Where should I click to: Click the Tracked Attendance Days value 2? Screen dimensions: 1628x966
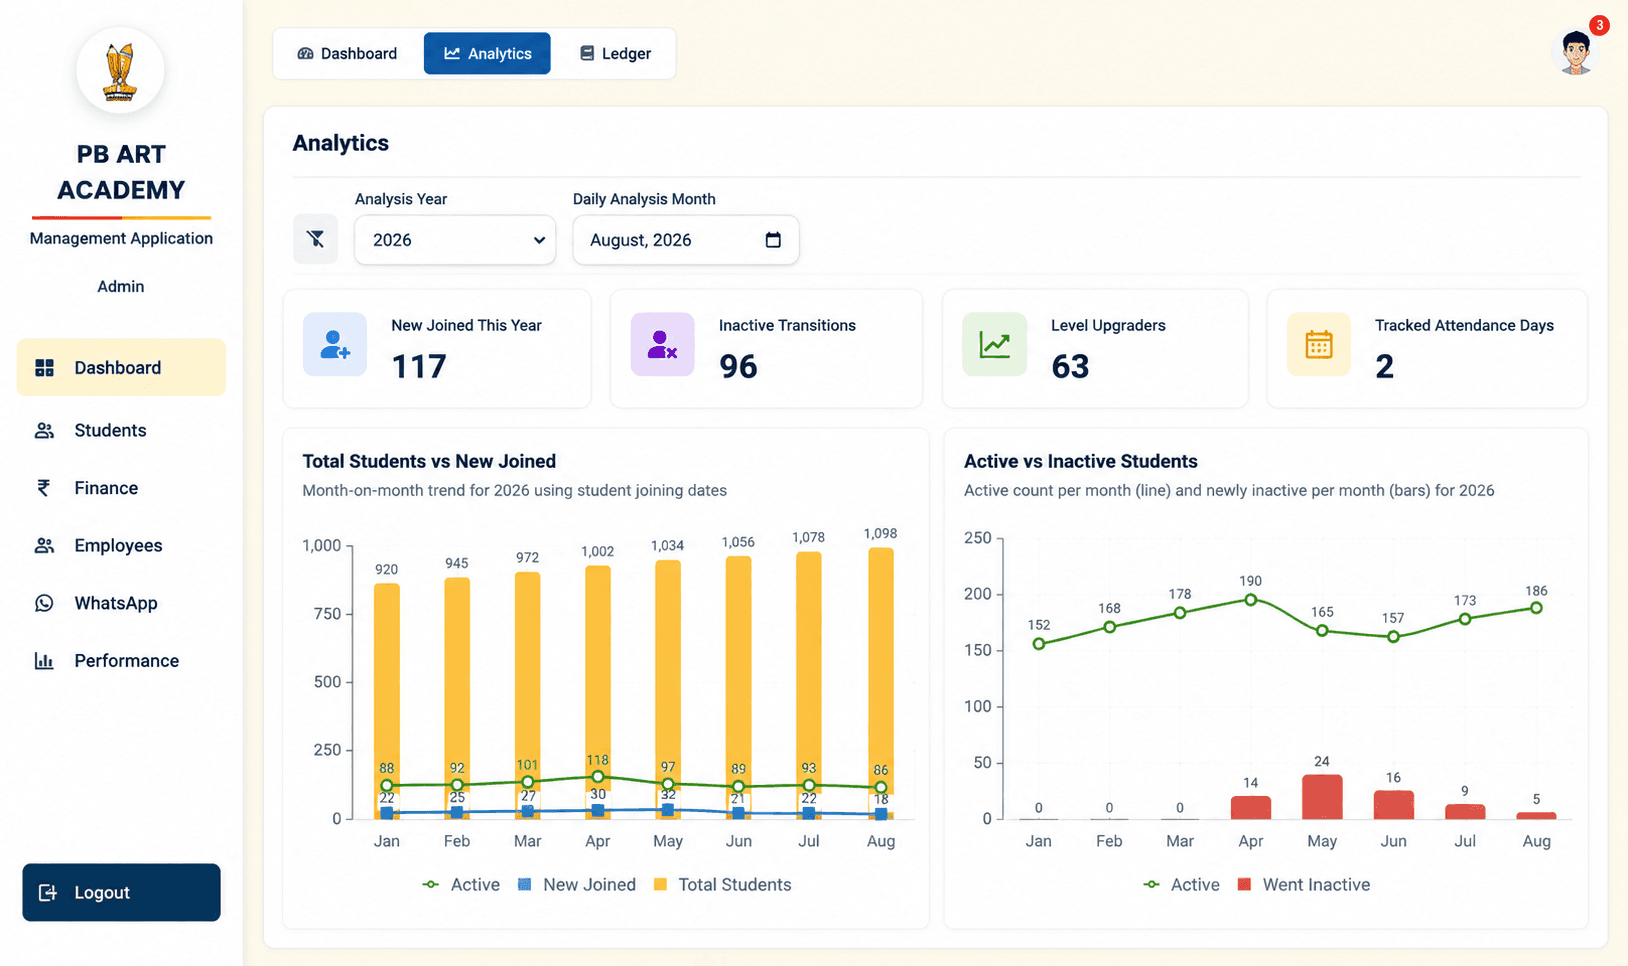1384,367
